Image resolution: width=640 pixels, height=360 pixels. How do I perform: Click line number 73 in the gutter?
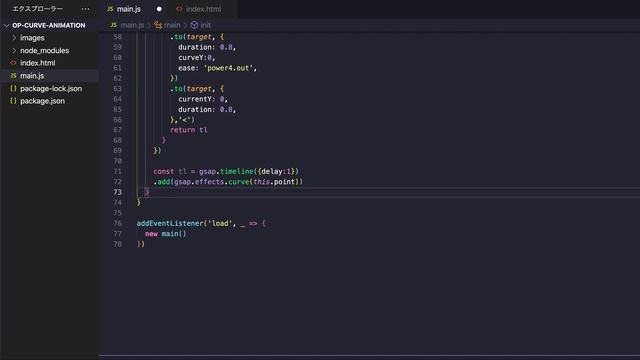point(118,192)
